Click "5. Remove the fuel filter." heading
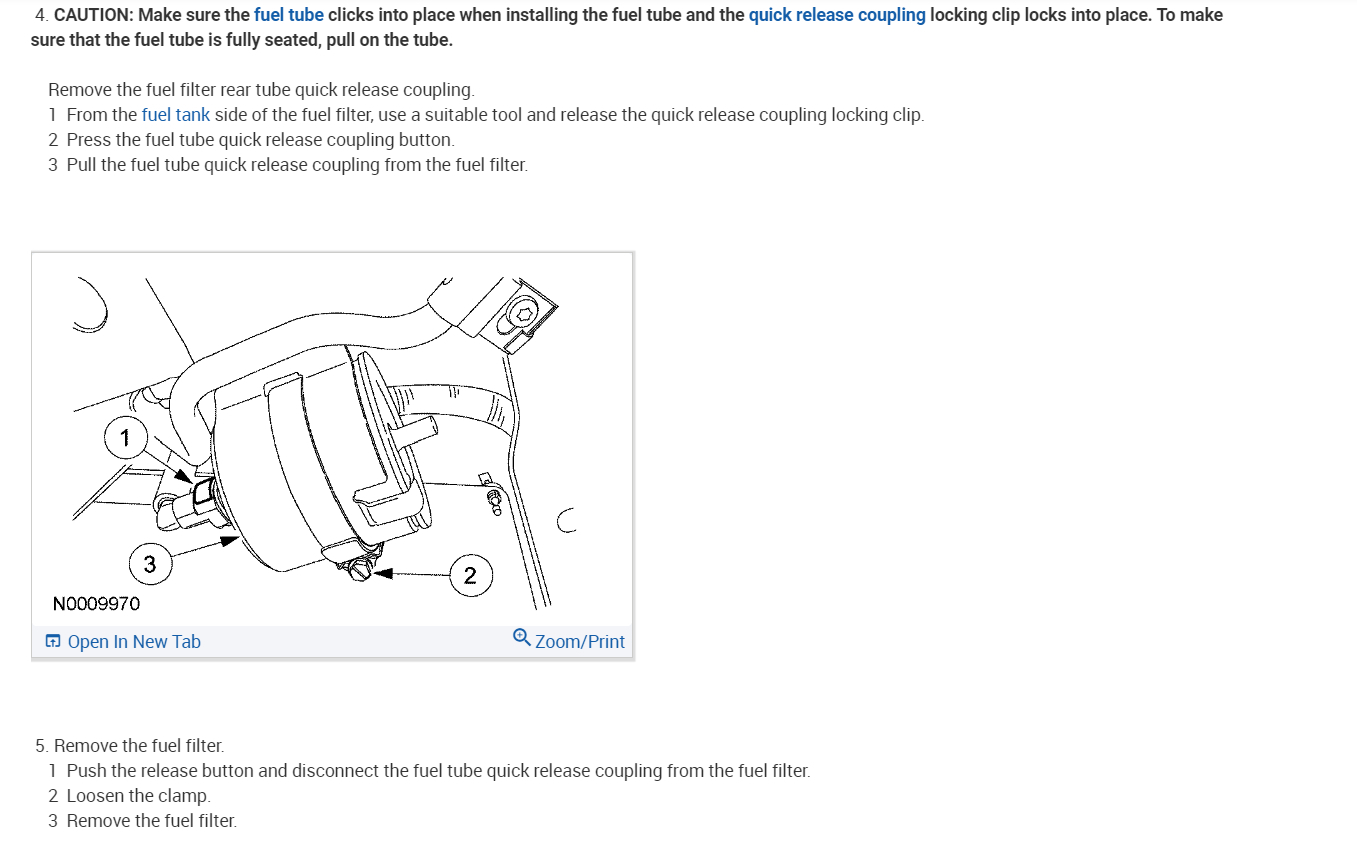The width and height of the screenshot is (1357, 844). tap(130, 746)
